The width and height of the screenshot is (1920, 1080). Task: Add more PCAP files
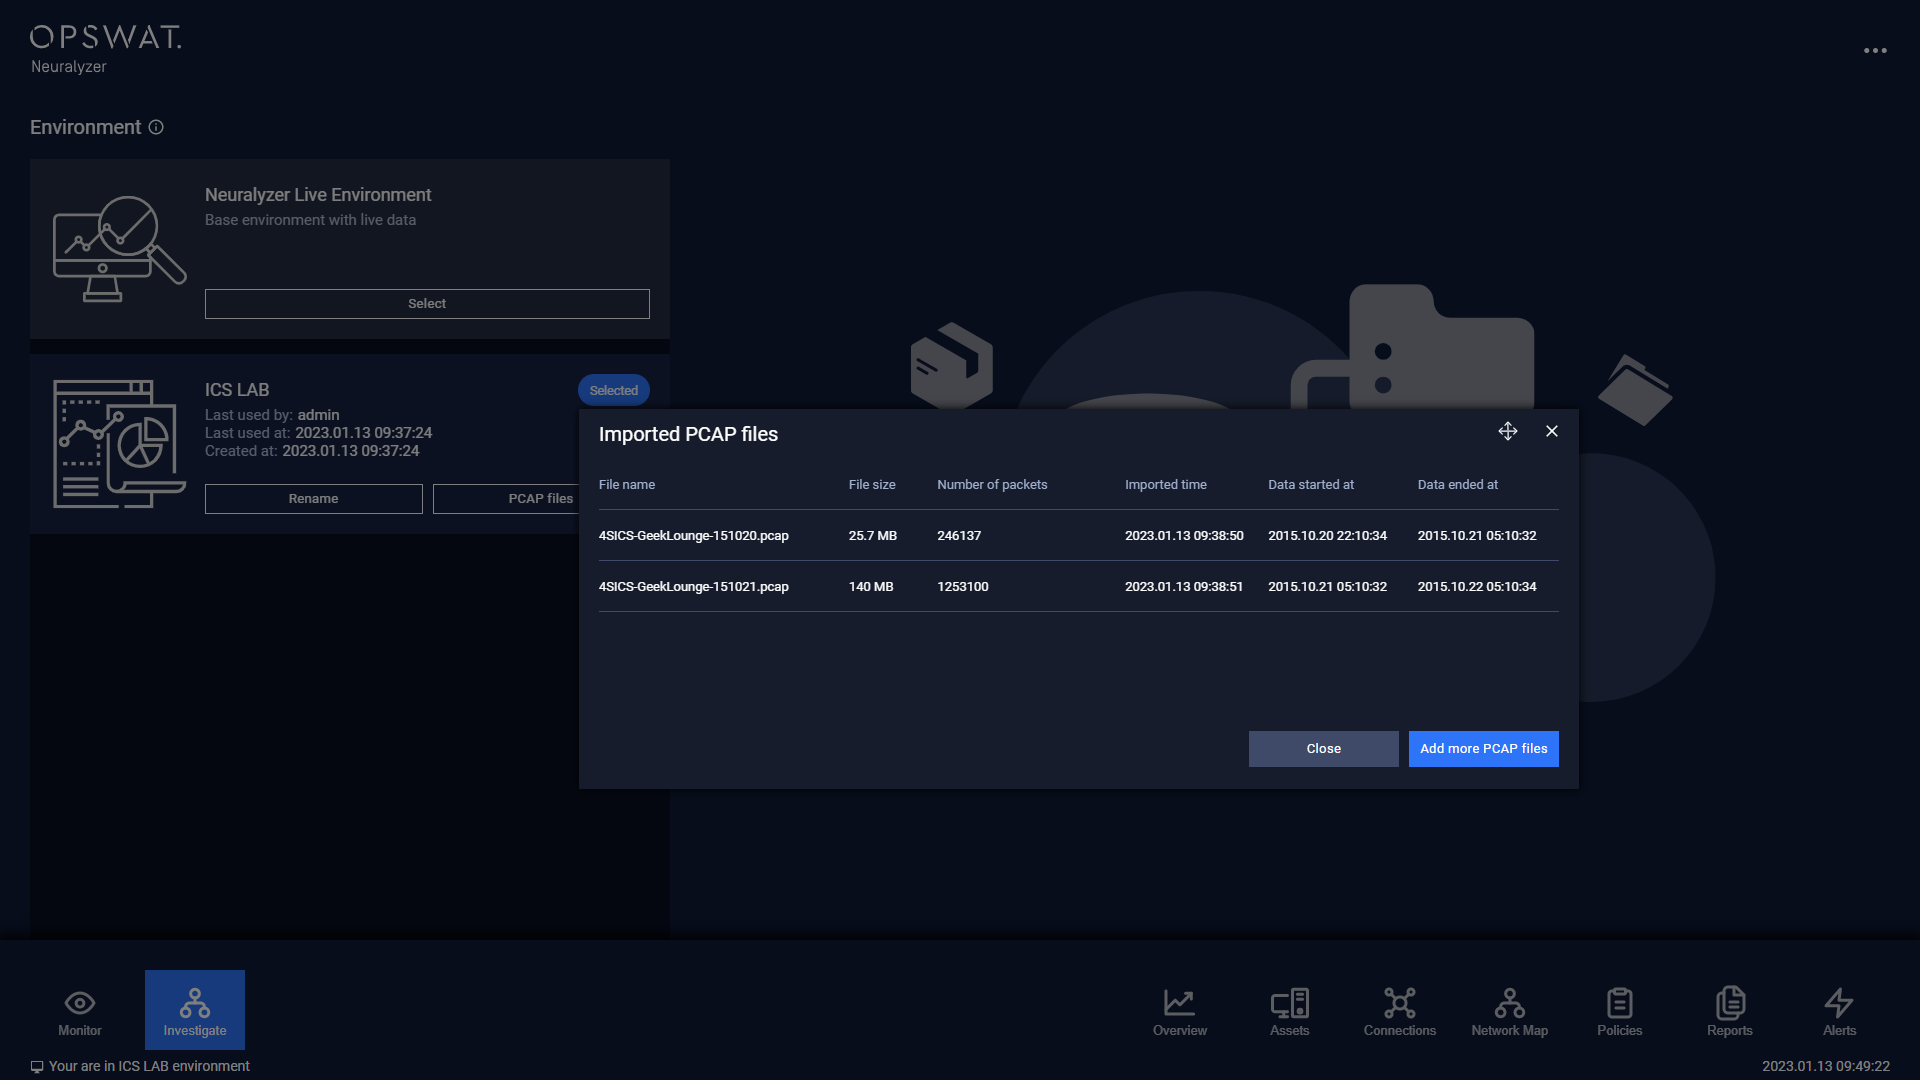click(x=1483, y=749)
